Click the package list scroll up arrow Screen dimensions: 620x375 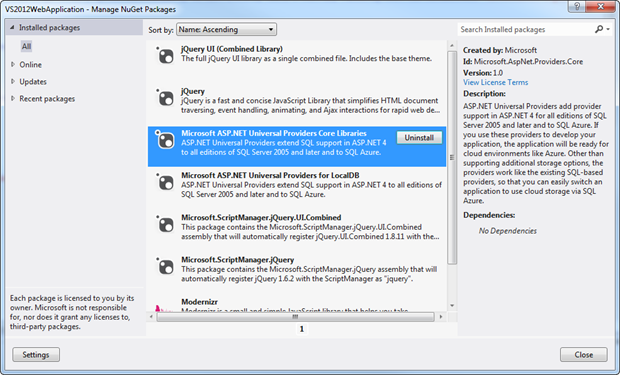click(x=452, y=46)
